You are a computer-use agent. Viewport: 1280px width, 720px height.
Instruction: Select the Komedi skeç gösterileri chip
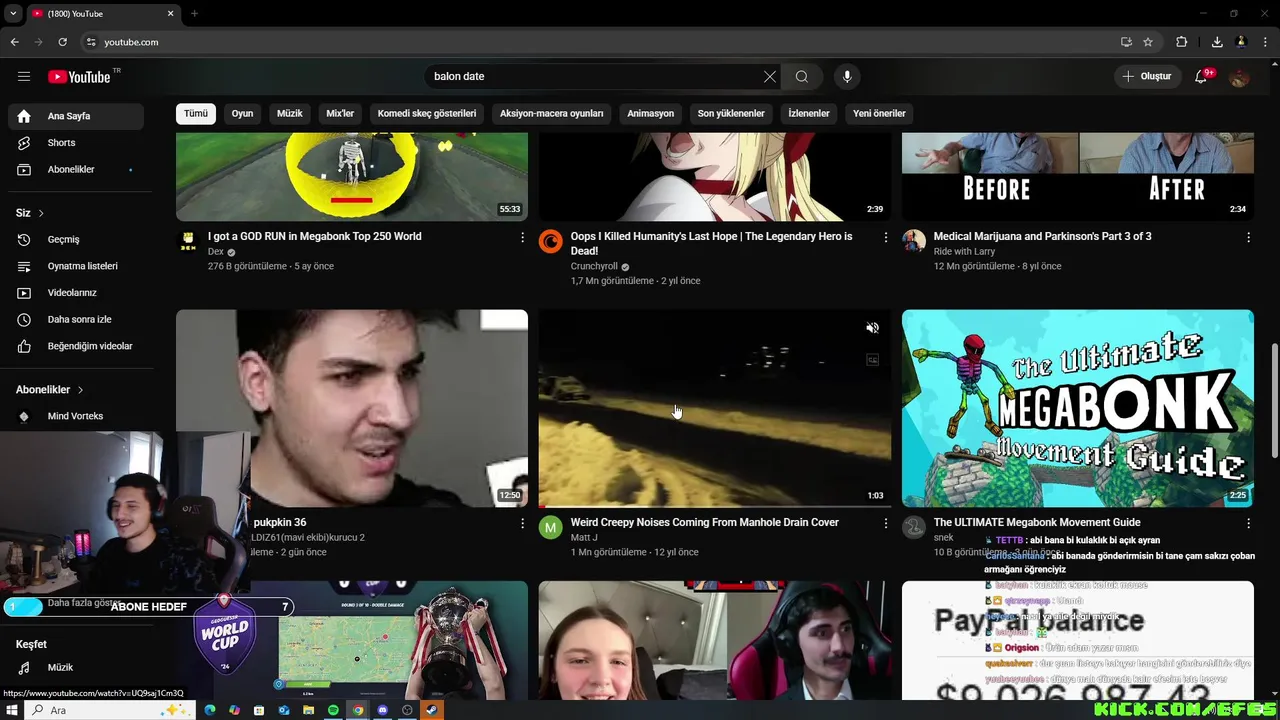(427, 113)
